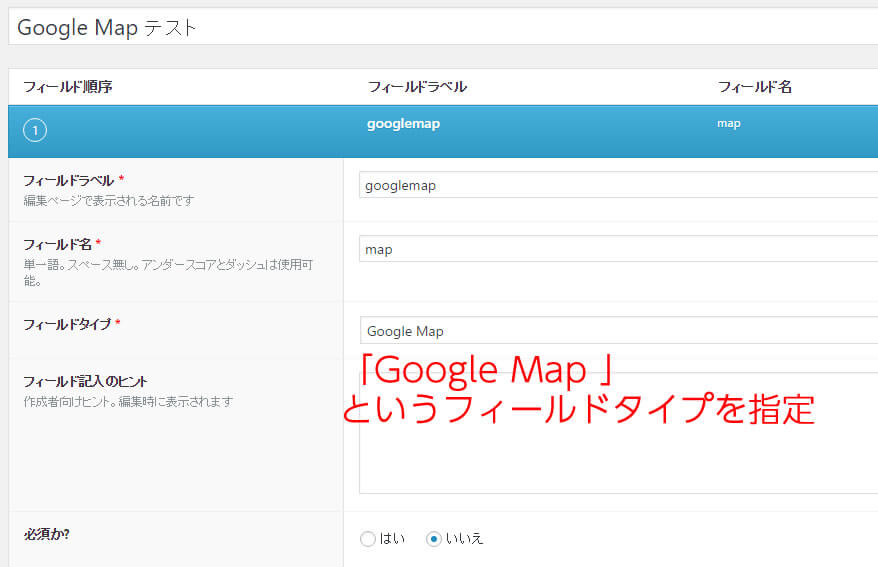Click the フィールド順序 column header
This screenshot has height=567, width=878.
pos(68,87)
